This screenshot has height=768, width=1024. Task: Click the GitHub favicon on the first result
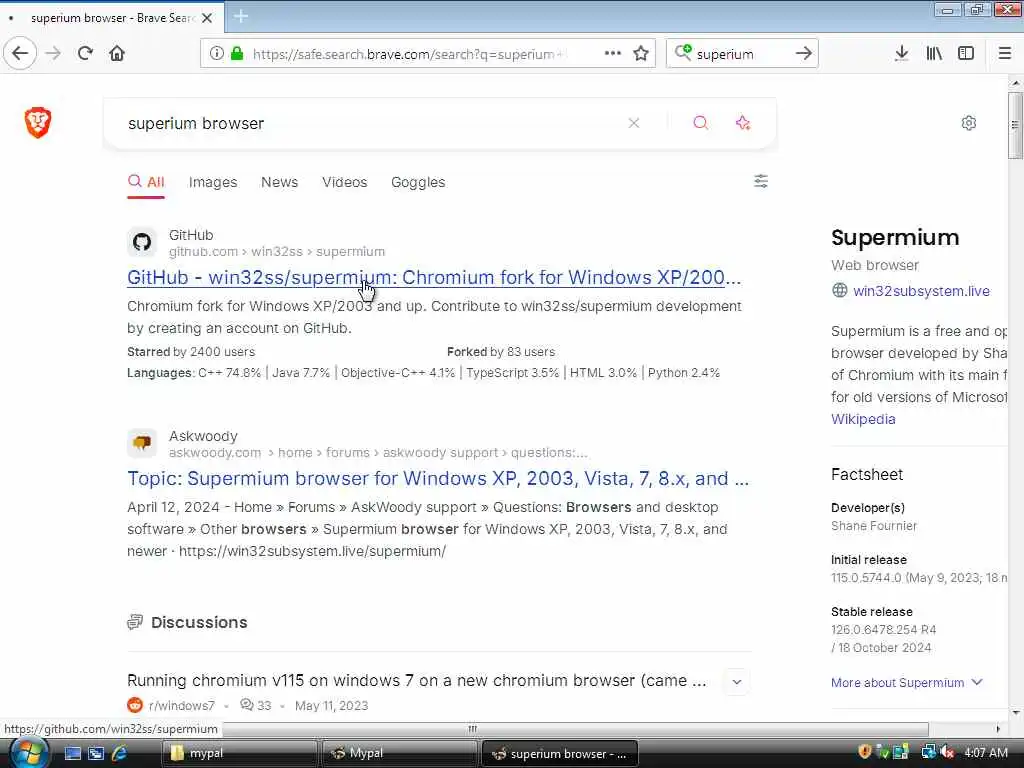(x=142, y=242)
